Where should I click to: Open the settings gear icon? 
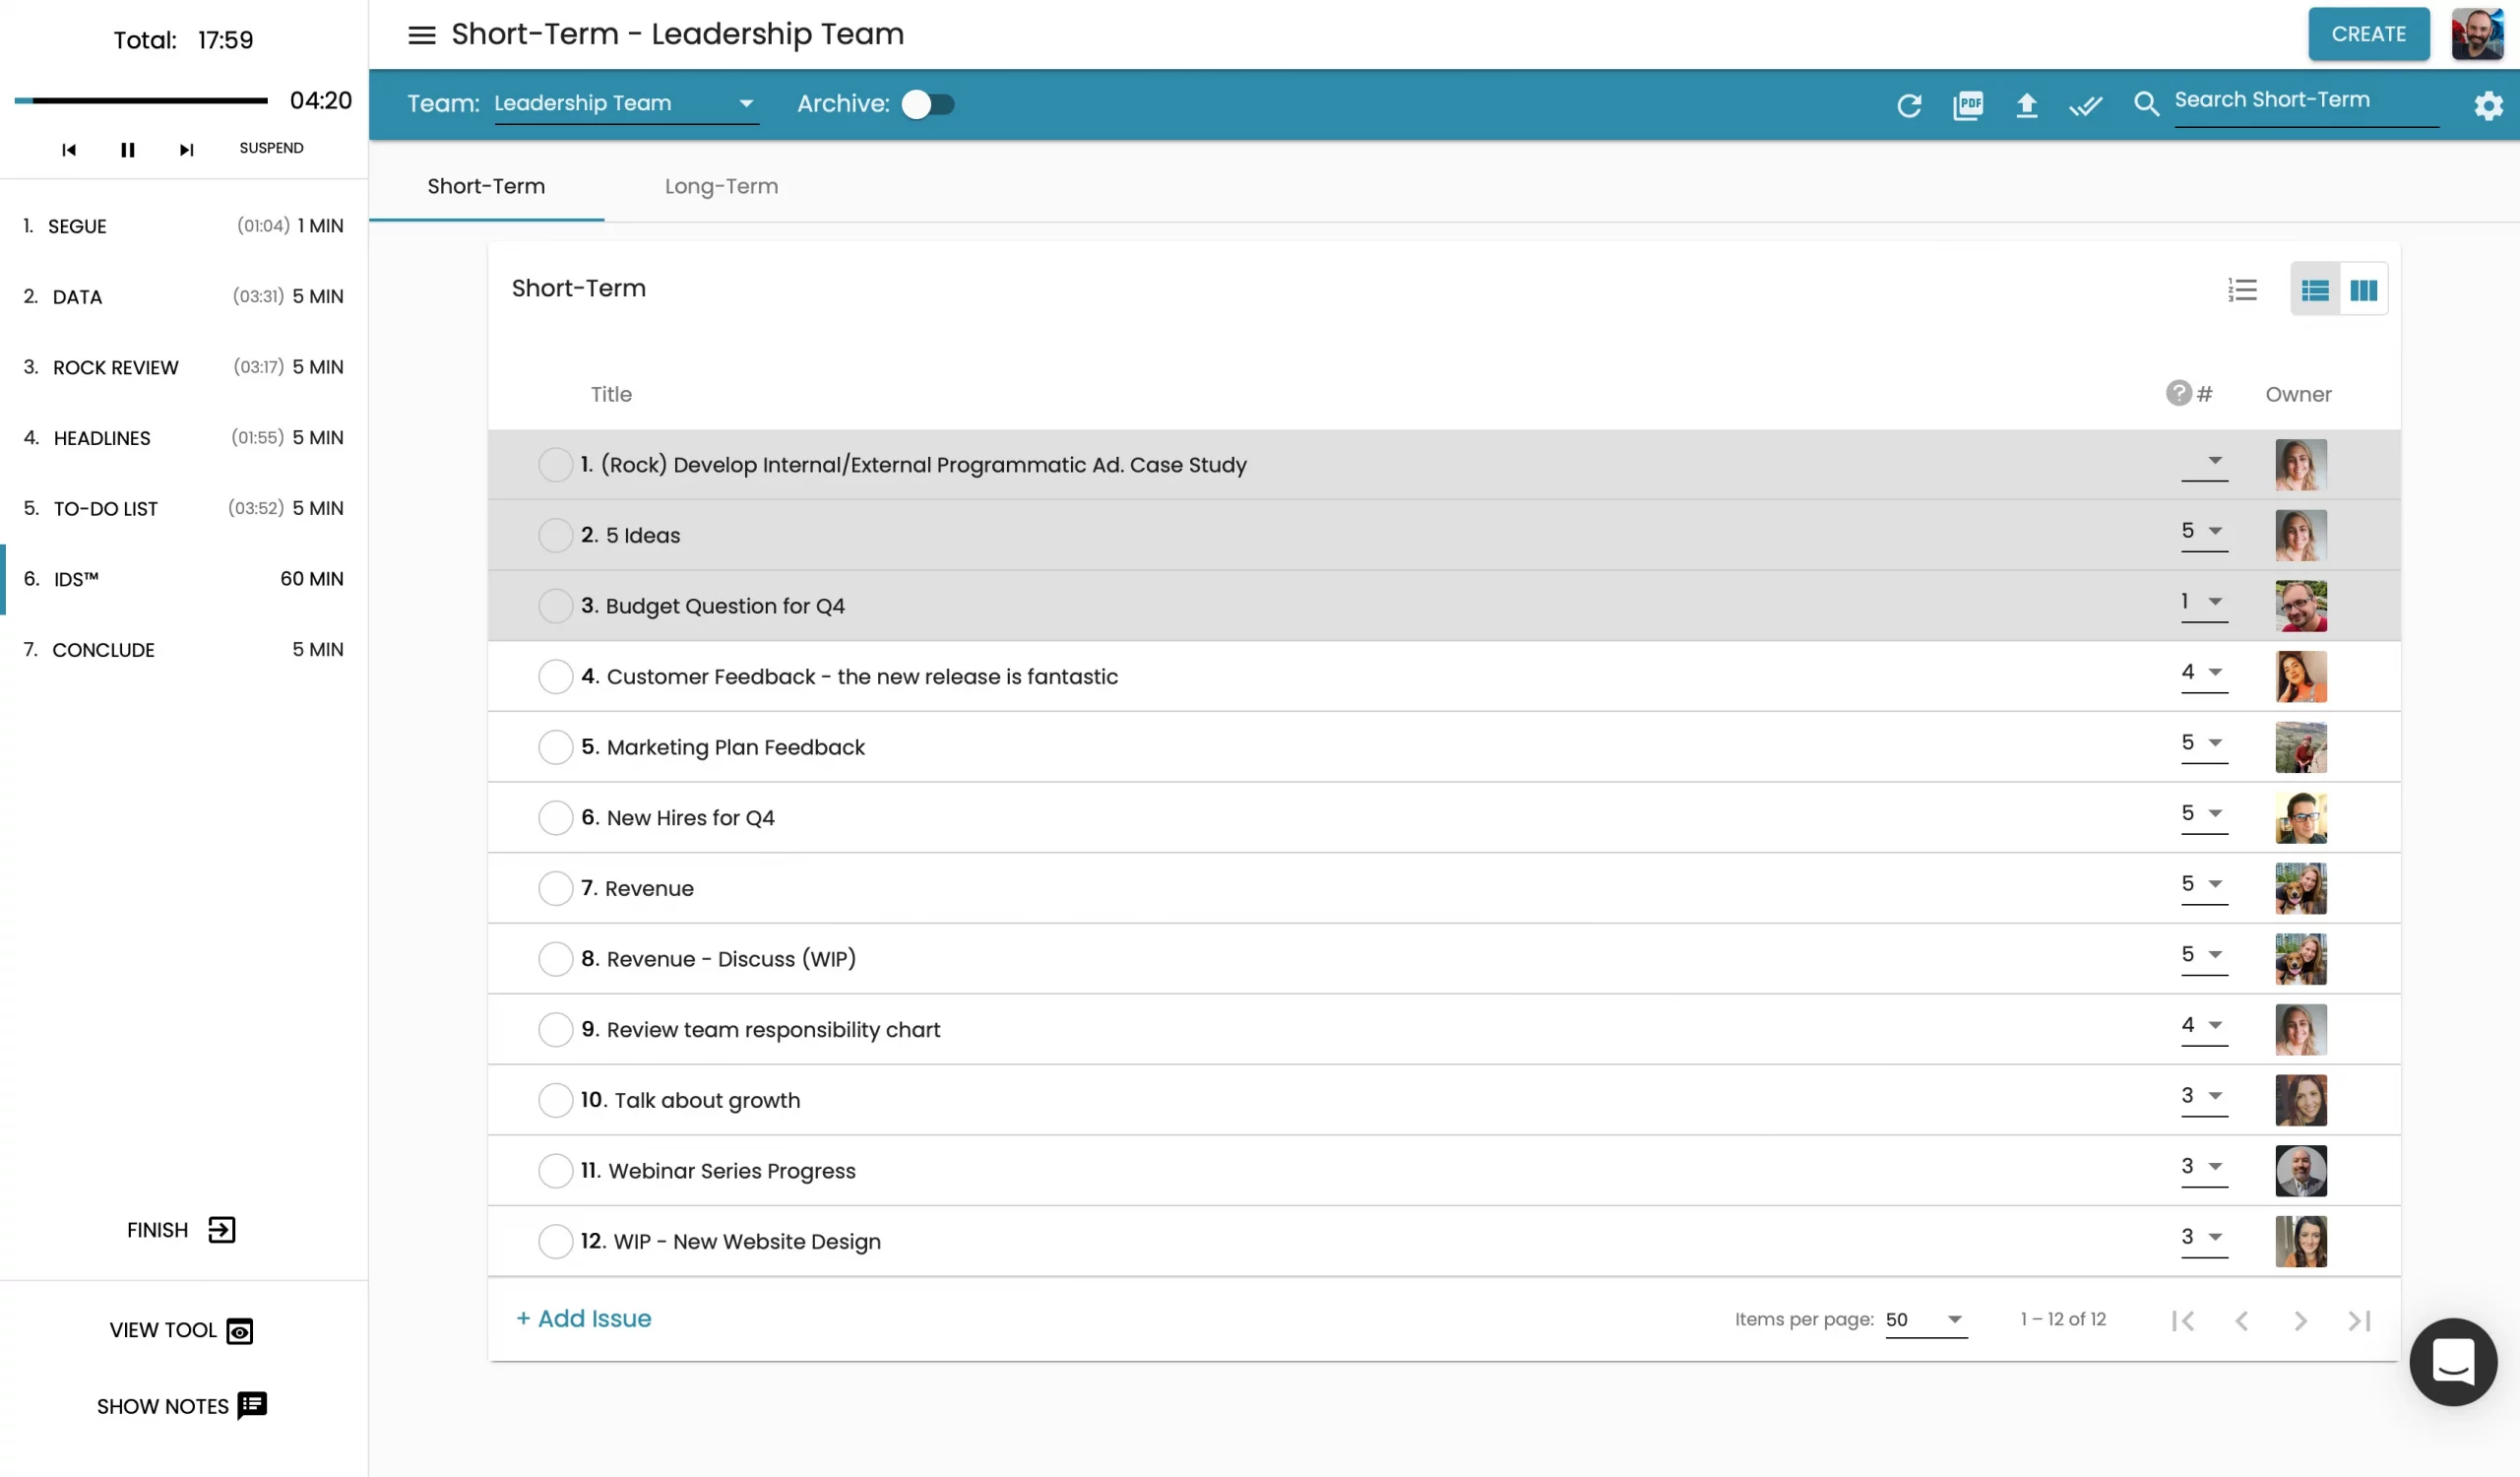click(2488, 105)
